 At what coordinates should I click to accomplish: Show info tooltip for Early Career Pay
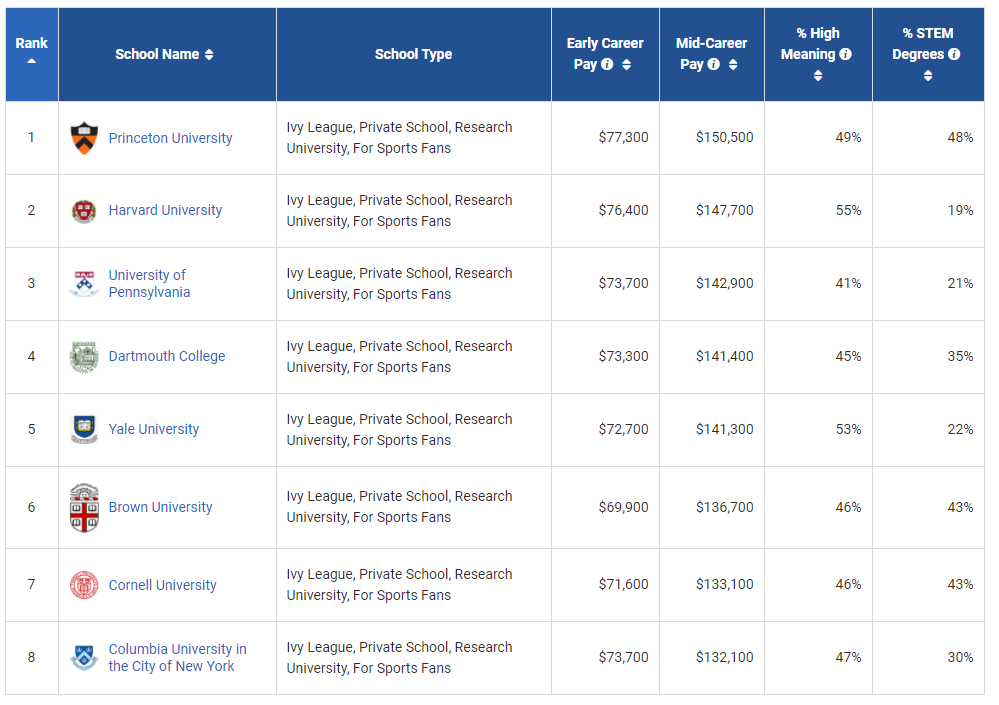(607, 65)
